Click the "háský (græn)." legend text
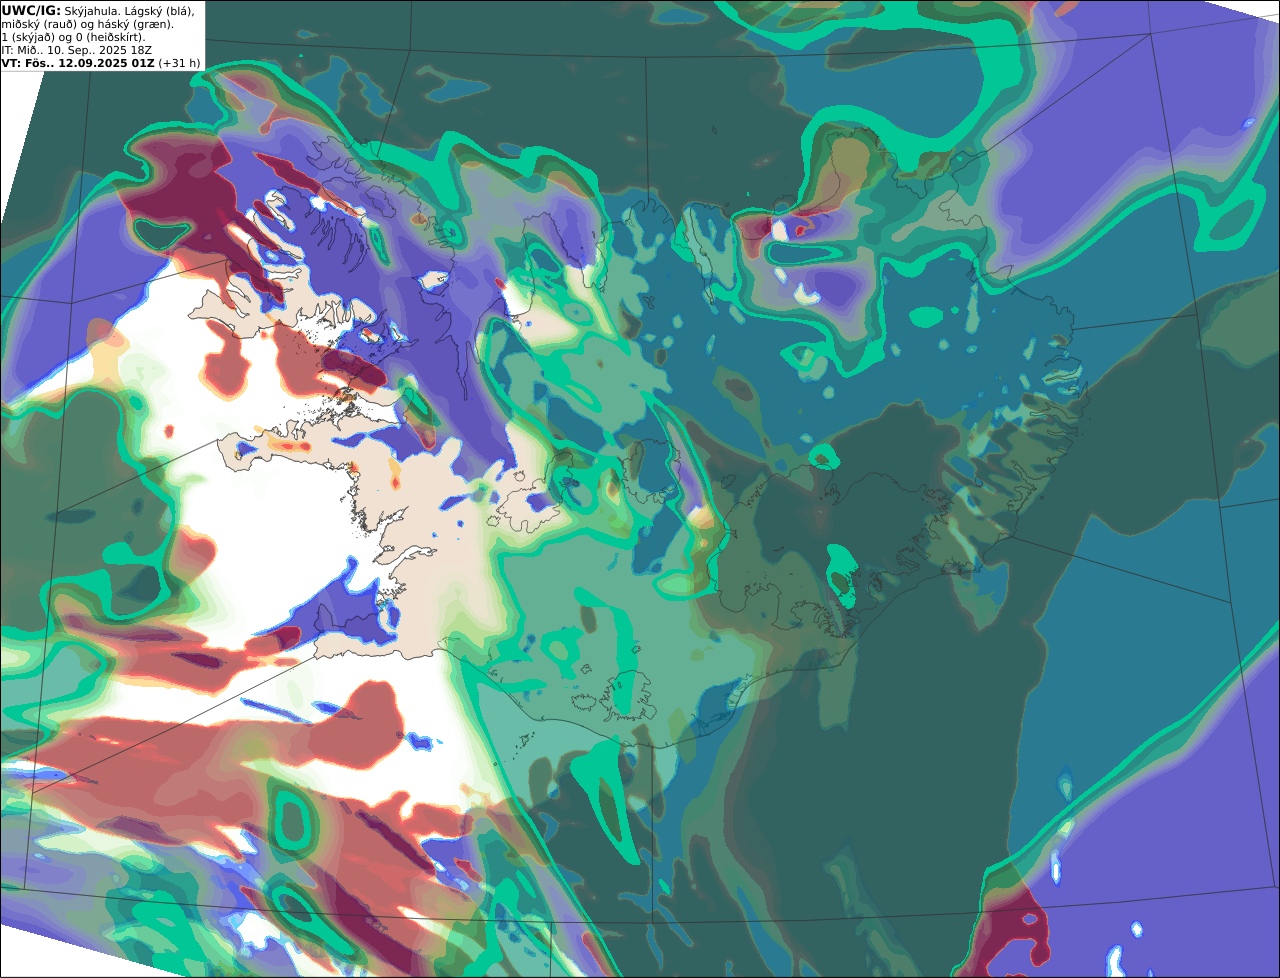This screenshot has width=1280, height=978. (136, 25)
